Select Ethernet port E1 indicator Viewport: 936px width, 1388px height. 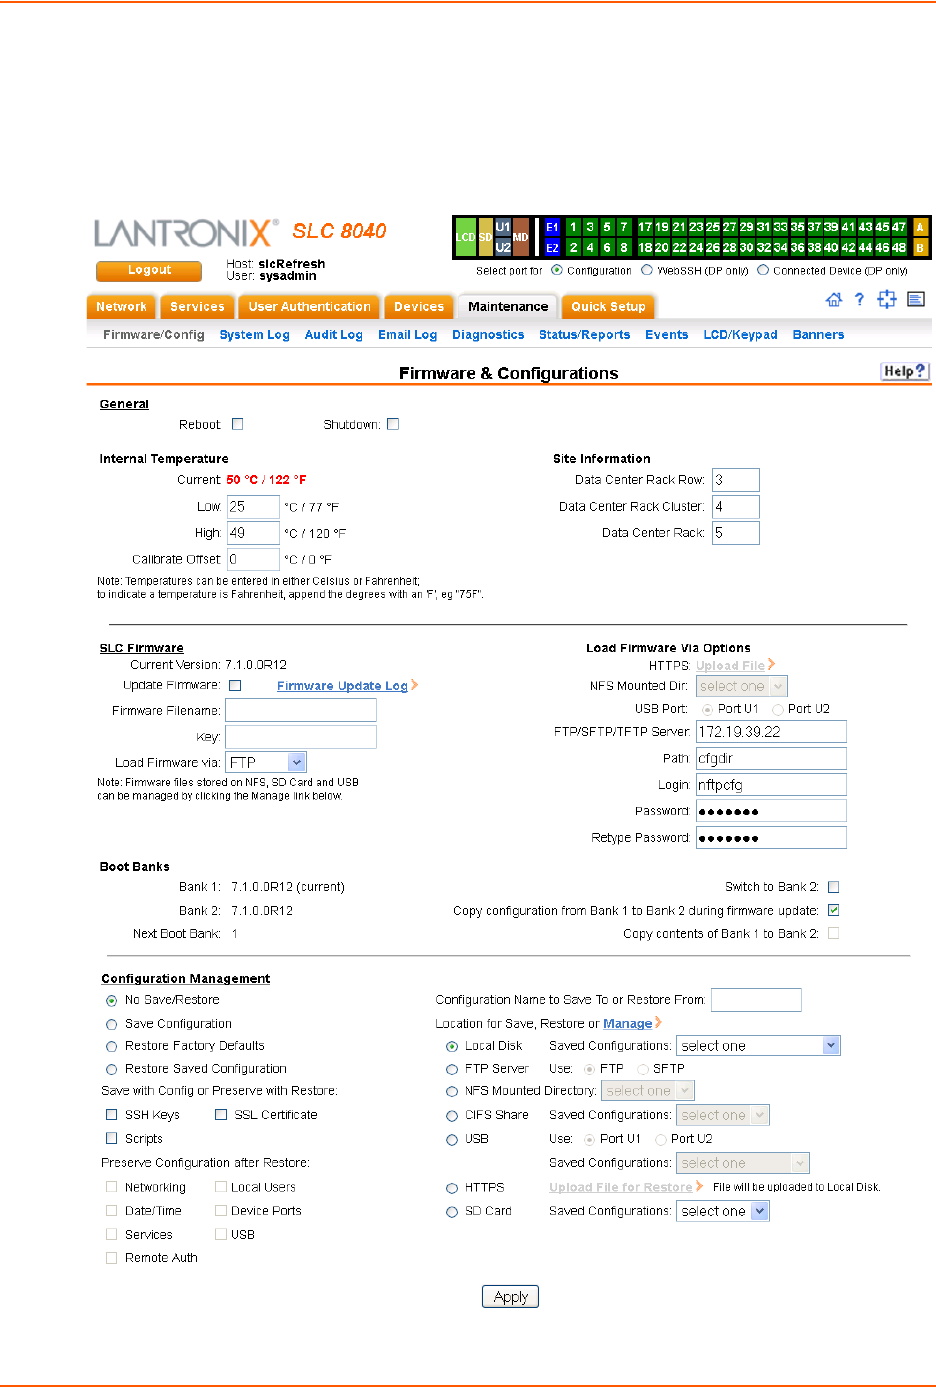pos(552,228)
